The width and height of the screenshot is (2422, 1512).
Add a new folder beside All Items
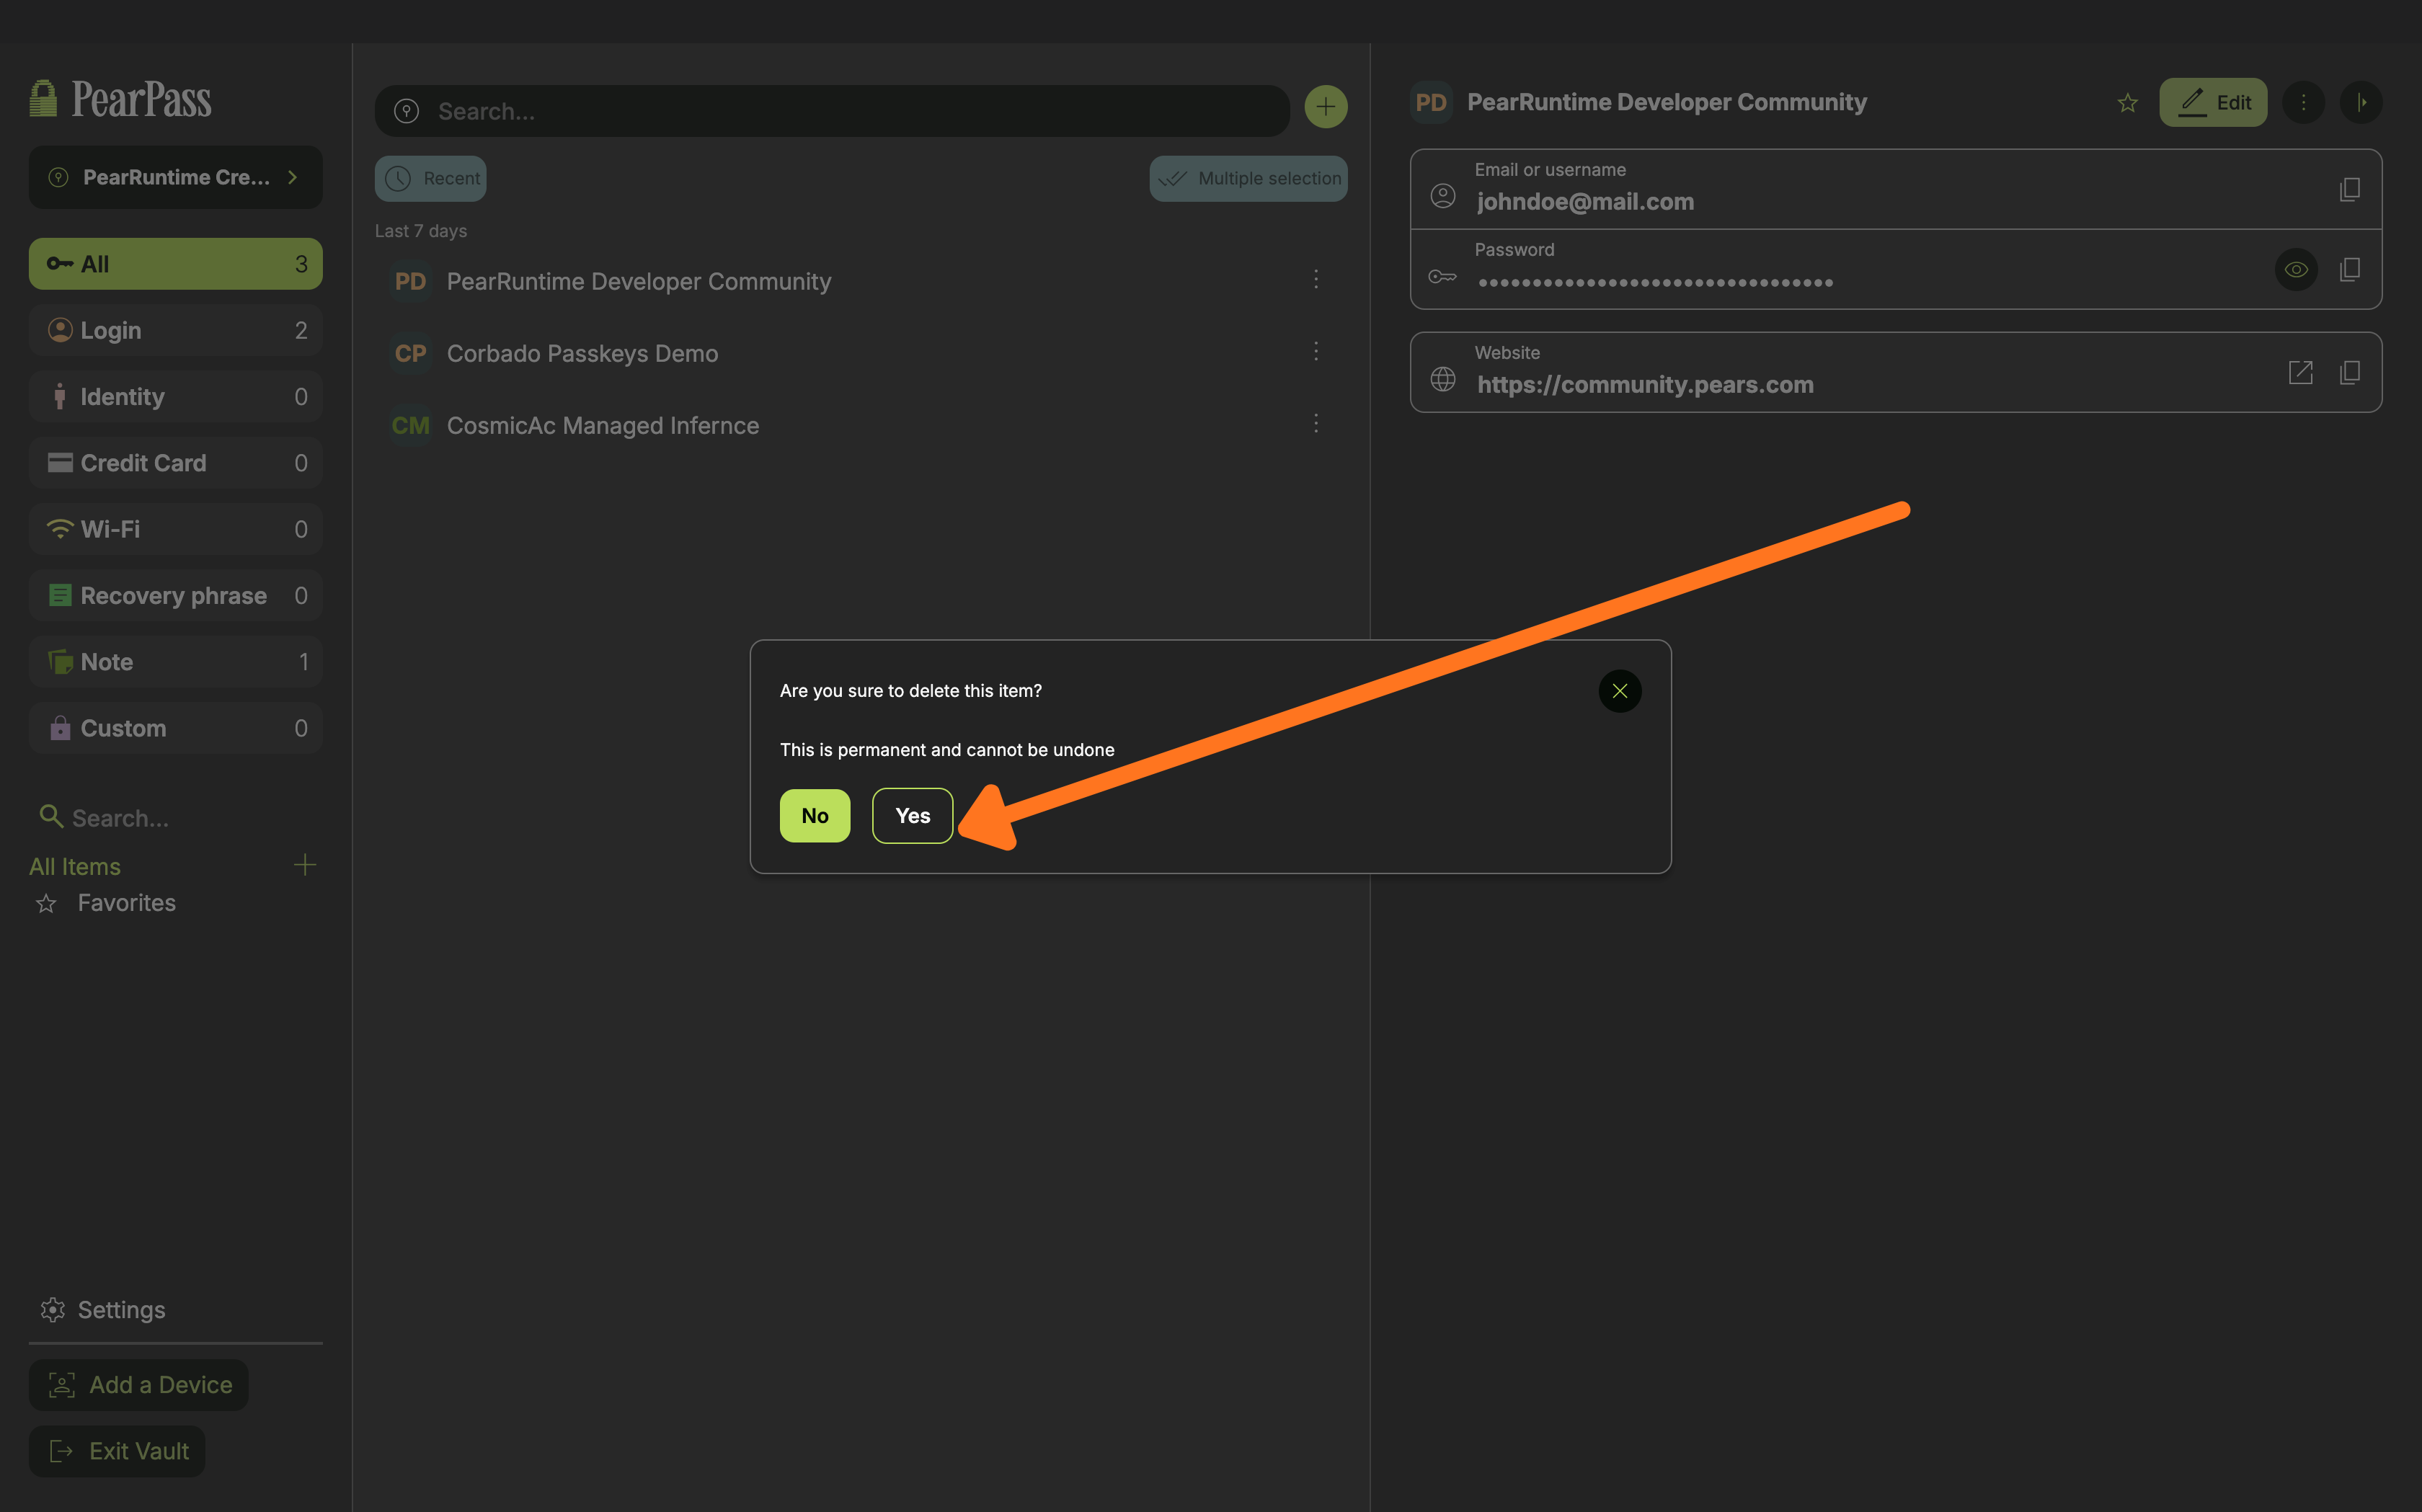(x=305, y=865)
